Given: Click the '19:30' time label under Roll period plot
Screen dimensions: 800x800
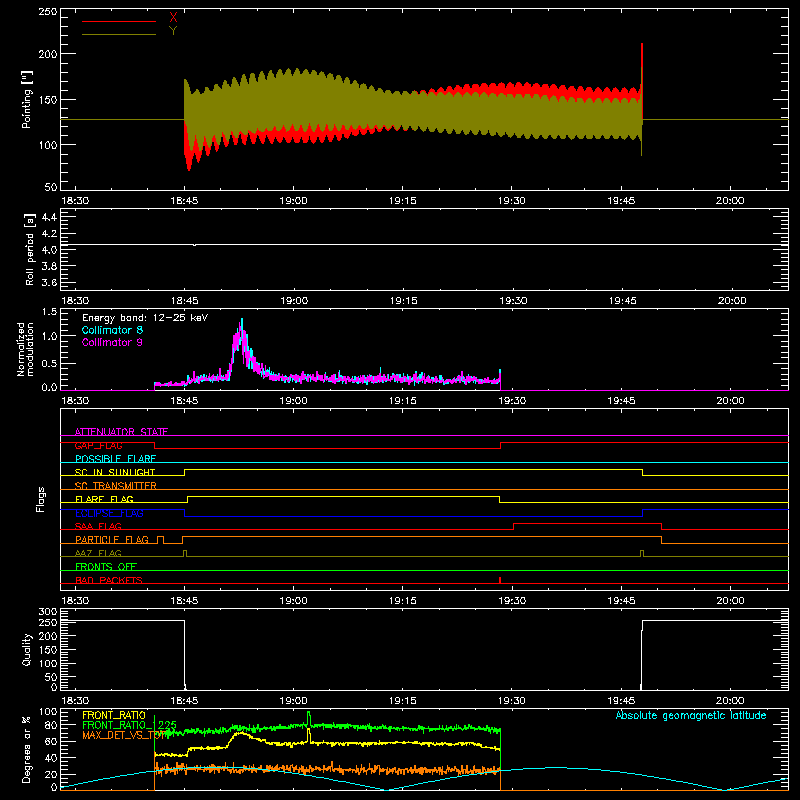Looking at the screenshot, I should [513, 301].
